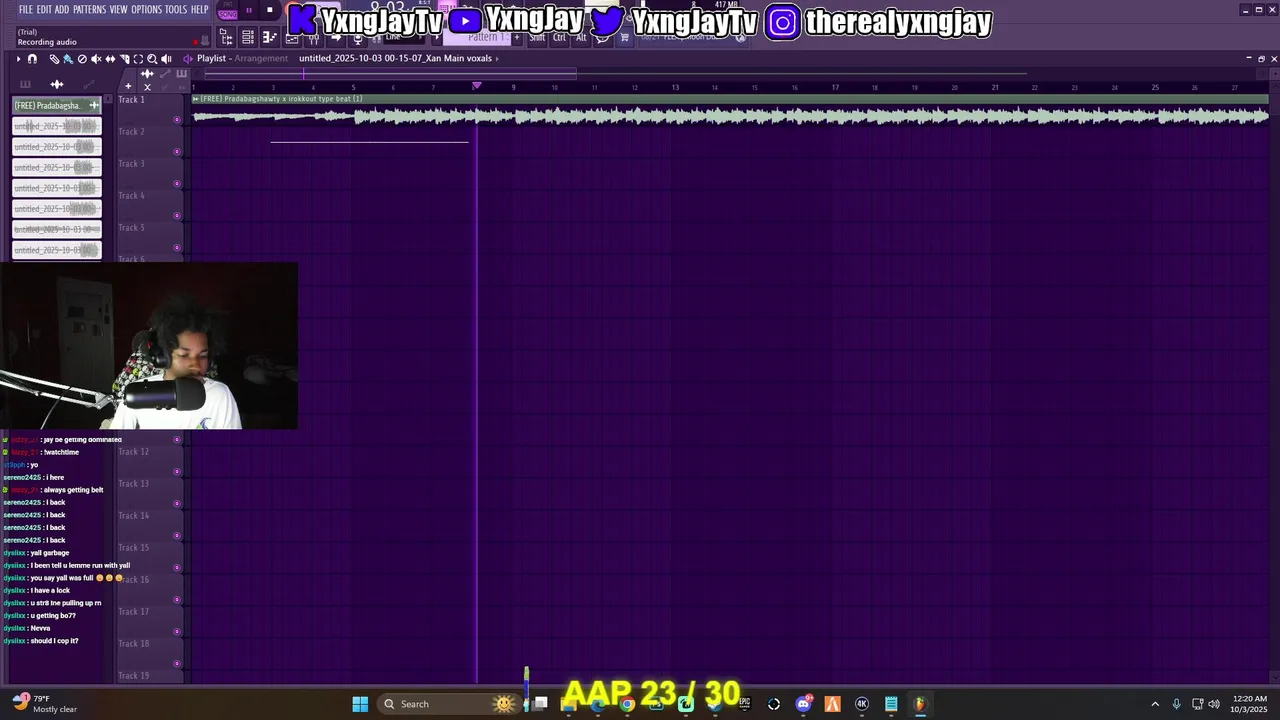Select the Slice tool

pos(124,59)
